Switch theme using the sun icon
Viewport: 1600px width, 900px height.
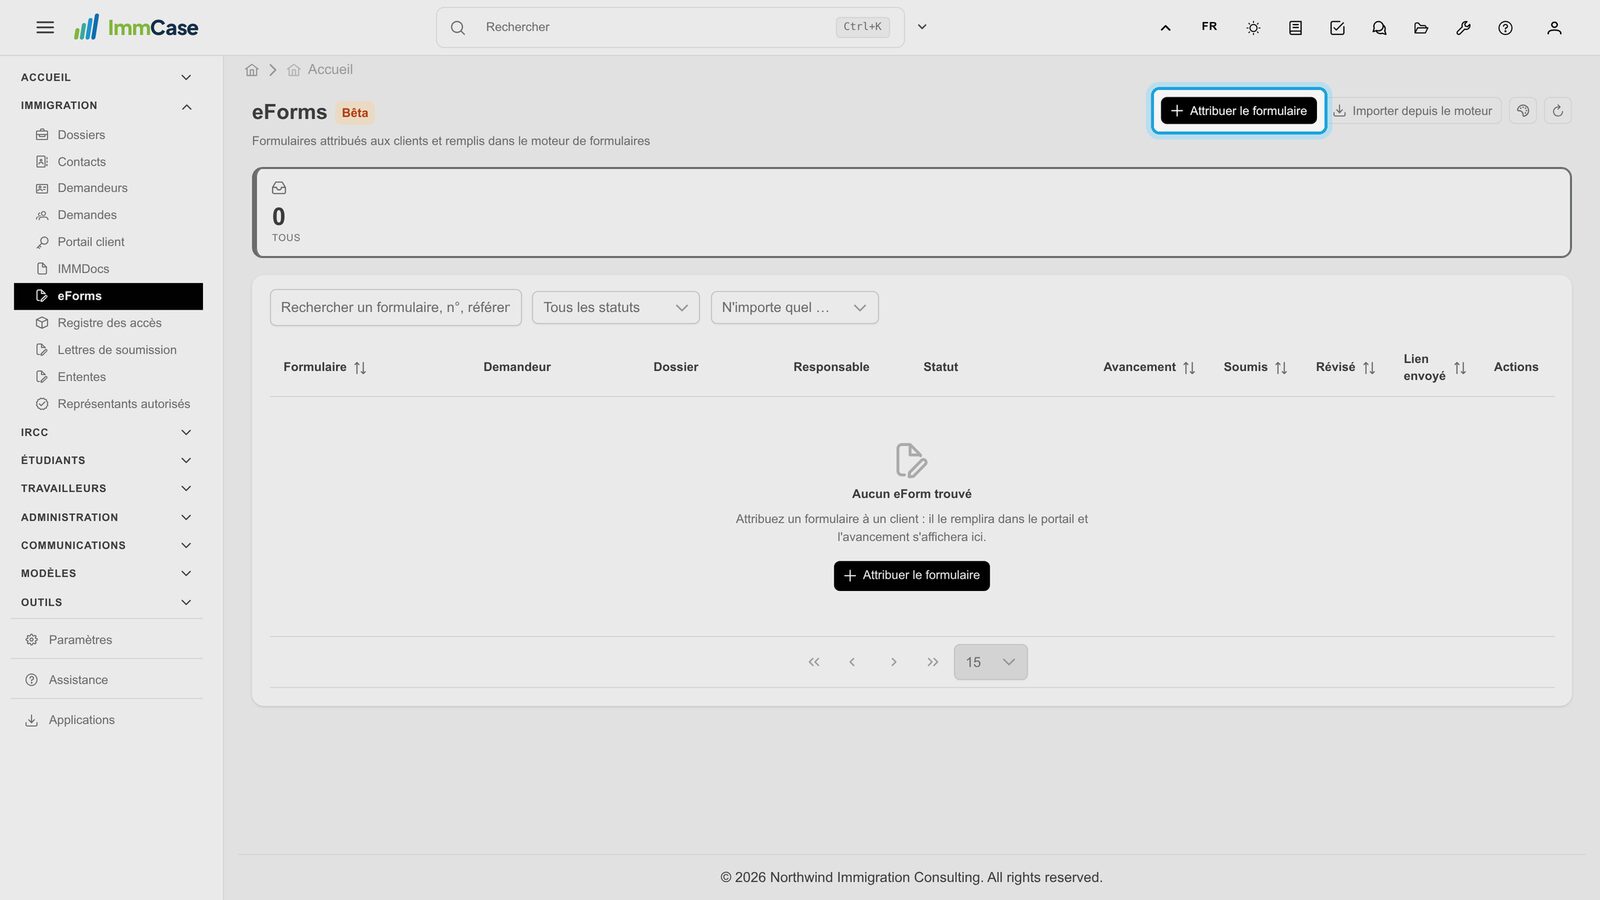click(1253, 28)
